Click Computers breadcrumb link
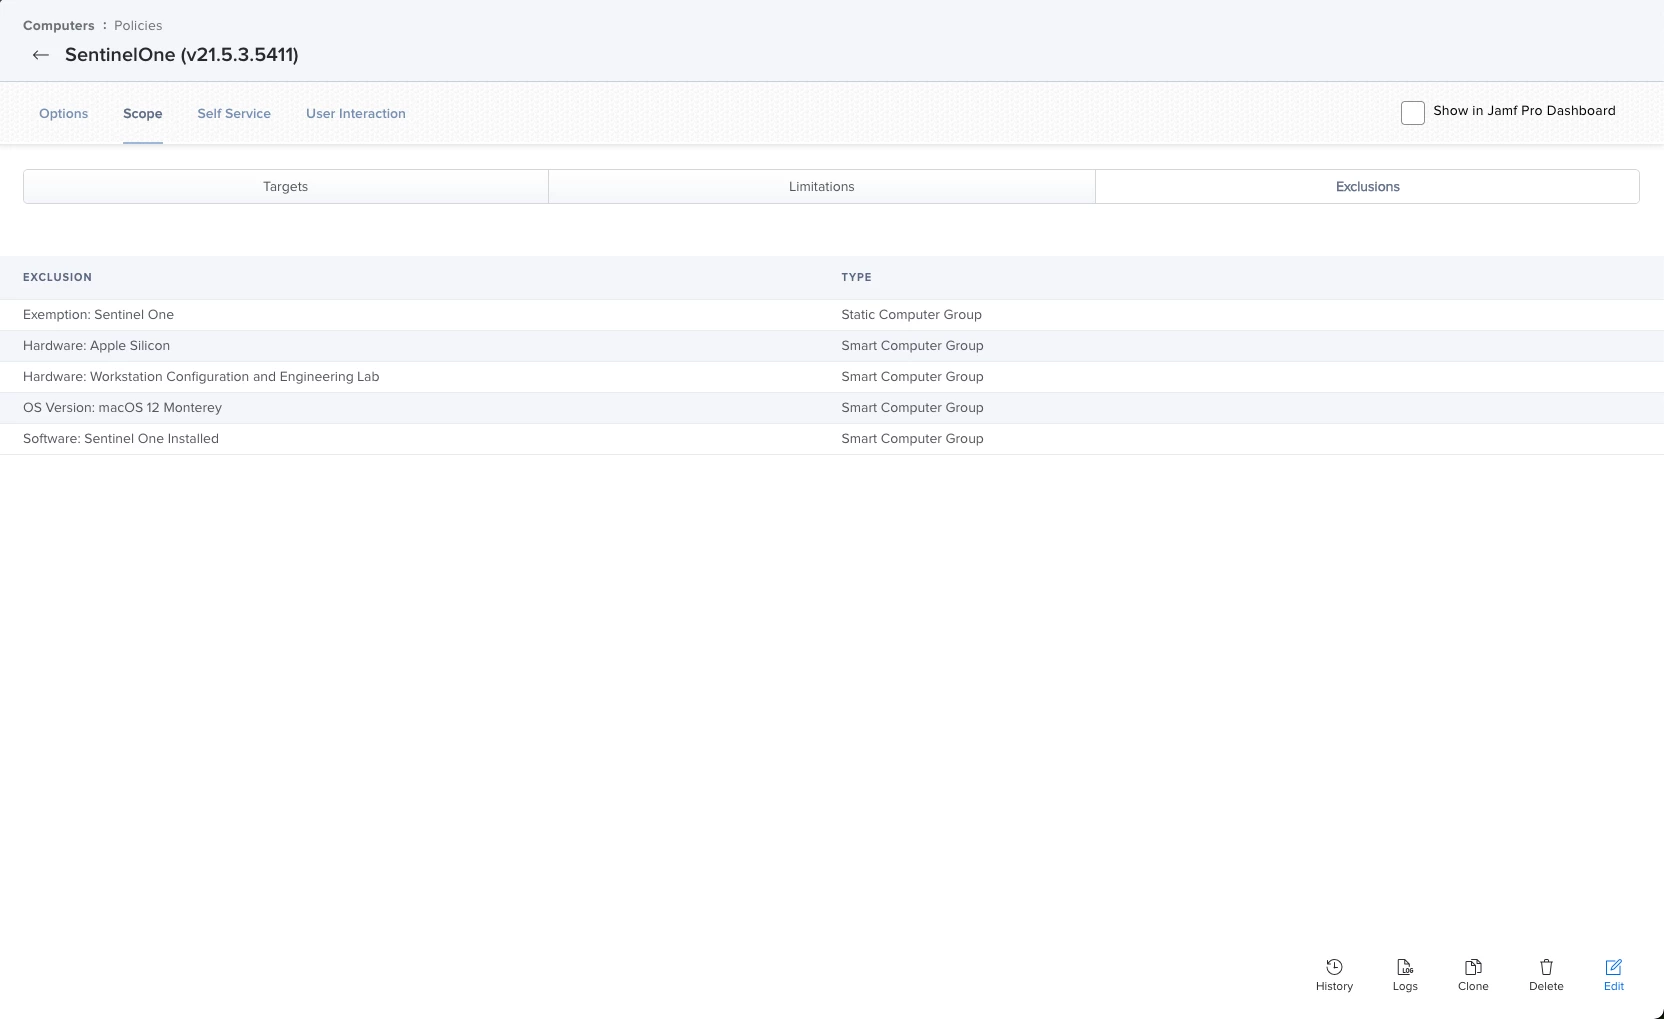Image resolution: width=1664 pixels, height=1019 pixels. [x=59, y=25]
